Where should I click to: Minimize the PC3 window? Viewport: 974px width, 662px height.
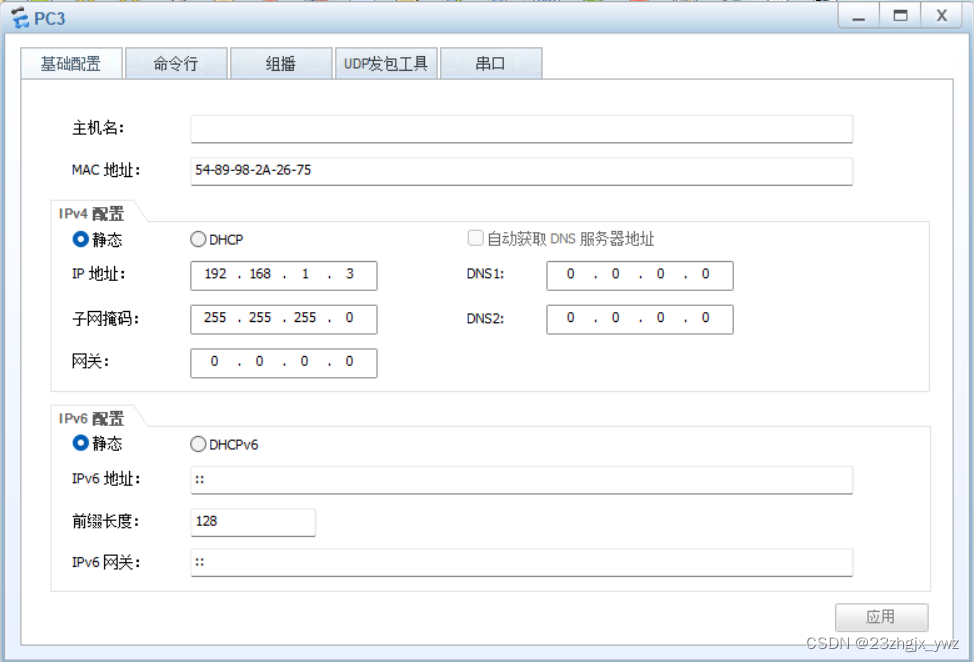coord(858,16)
